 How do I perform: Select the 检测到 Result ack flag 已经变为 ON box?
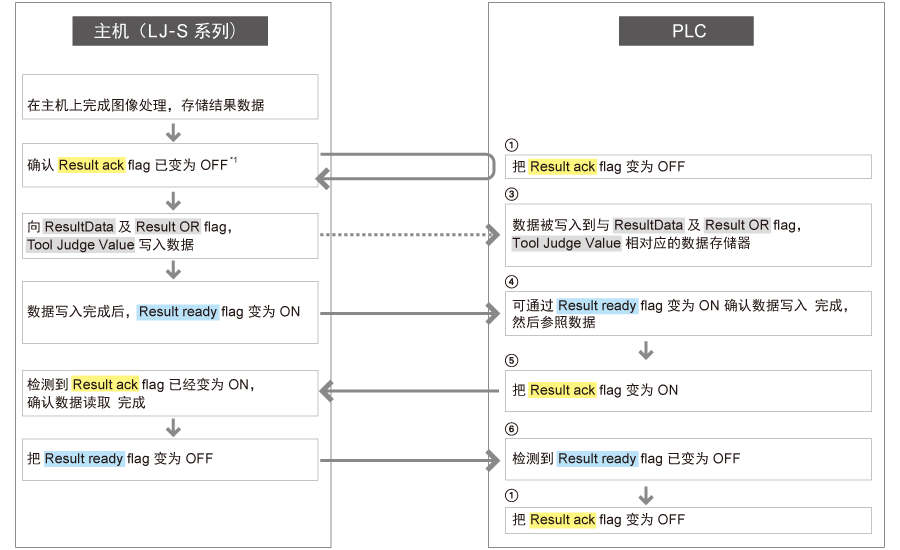170,393
